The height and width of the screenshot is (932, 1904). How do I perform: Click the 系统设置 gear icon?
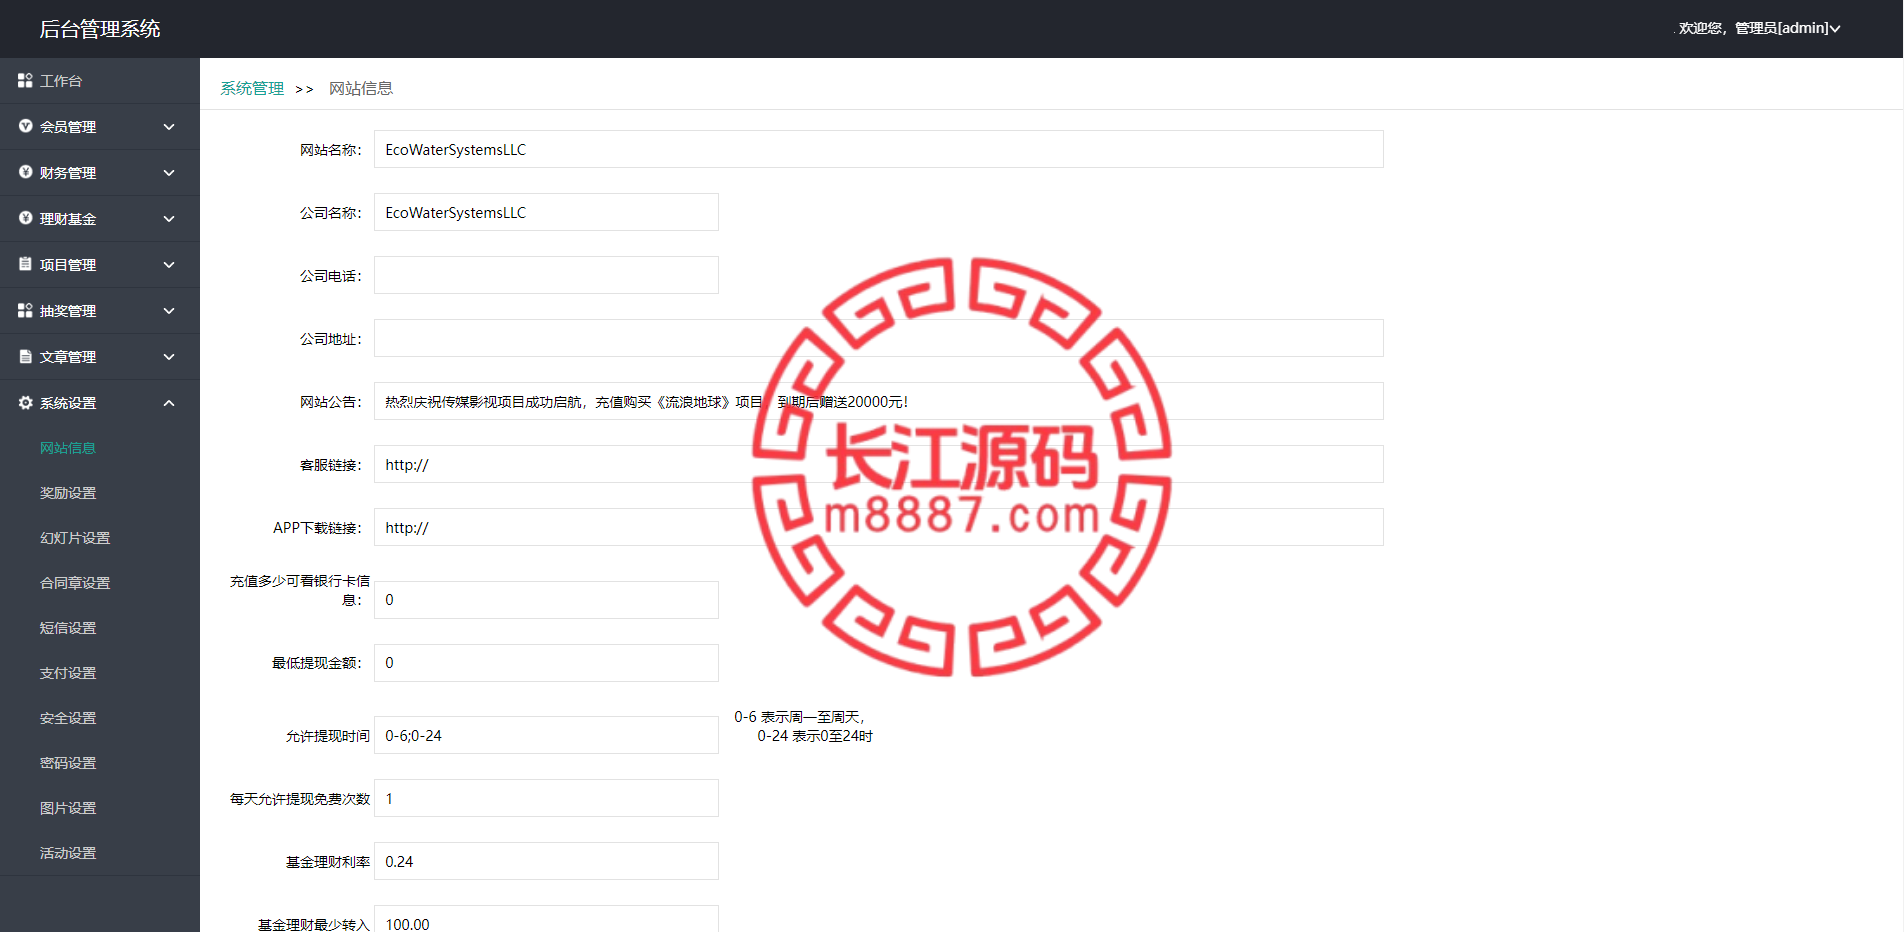[x=25, y=402]
